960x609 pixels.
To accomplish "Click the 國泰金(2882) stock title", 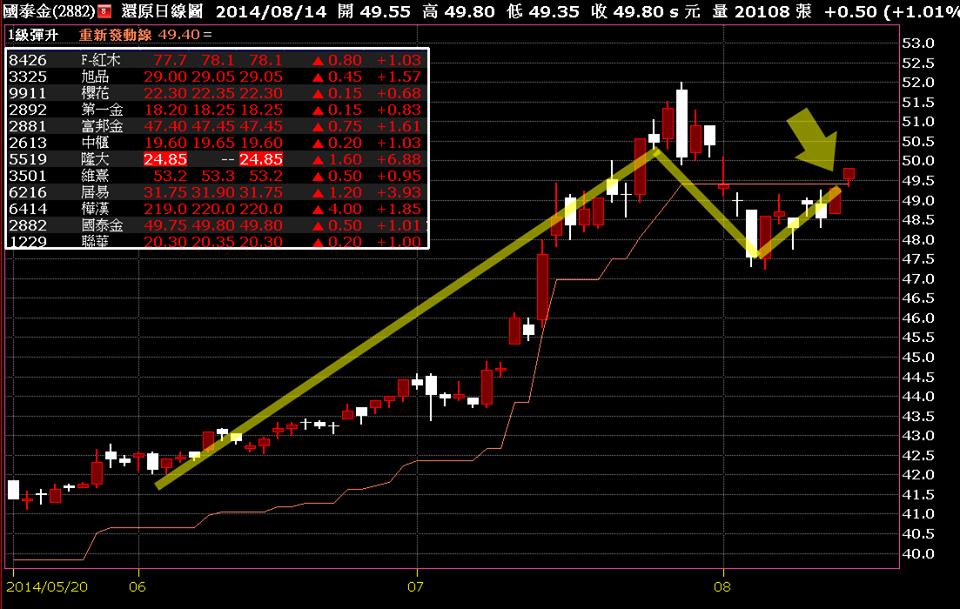I will [x=49, y=11].
